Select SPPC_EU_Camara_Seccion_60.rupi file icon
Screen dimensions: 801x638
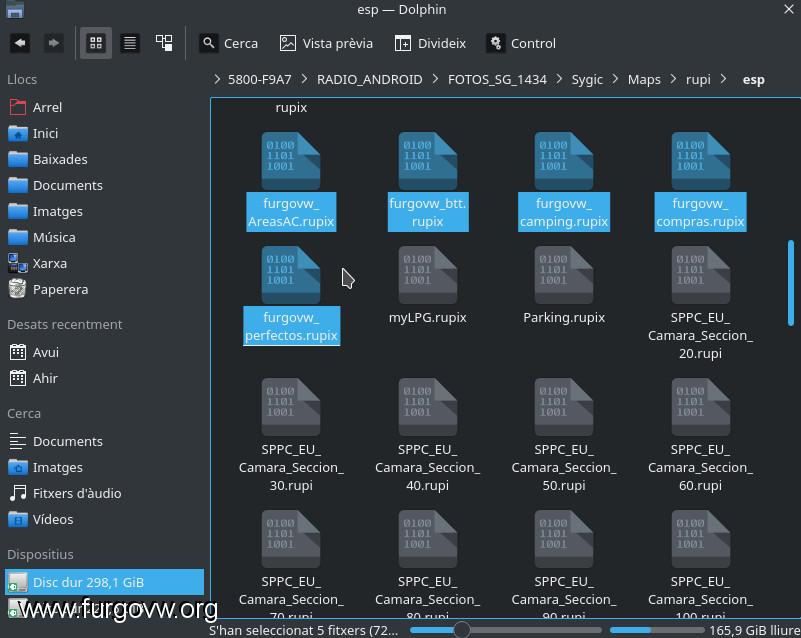click(x=700, y=407)
